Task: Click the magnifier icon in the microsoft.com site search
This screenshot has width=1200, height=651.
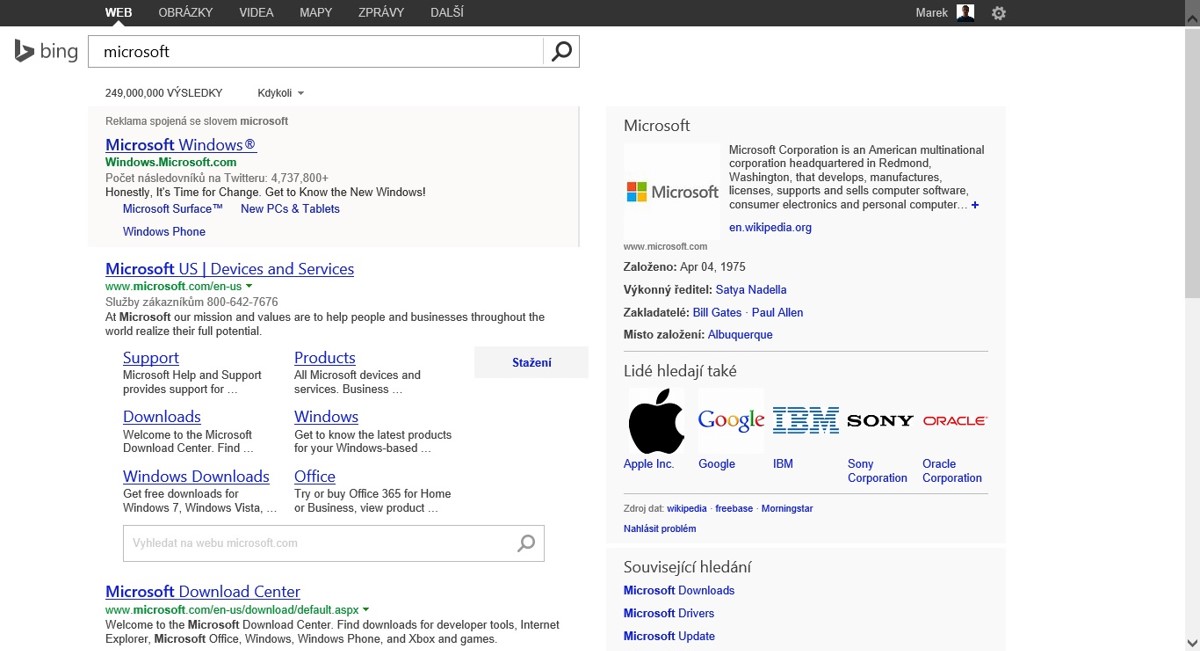Action: [x=526, y=543]
